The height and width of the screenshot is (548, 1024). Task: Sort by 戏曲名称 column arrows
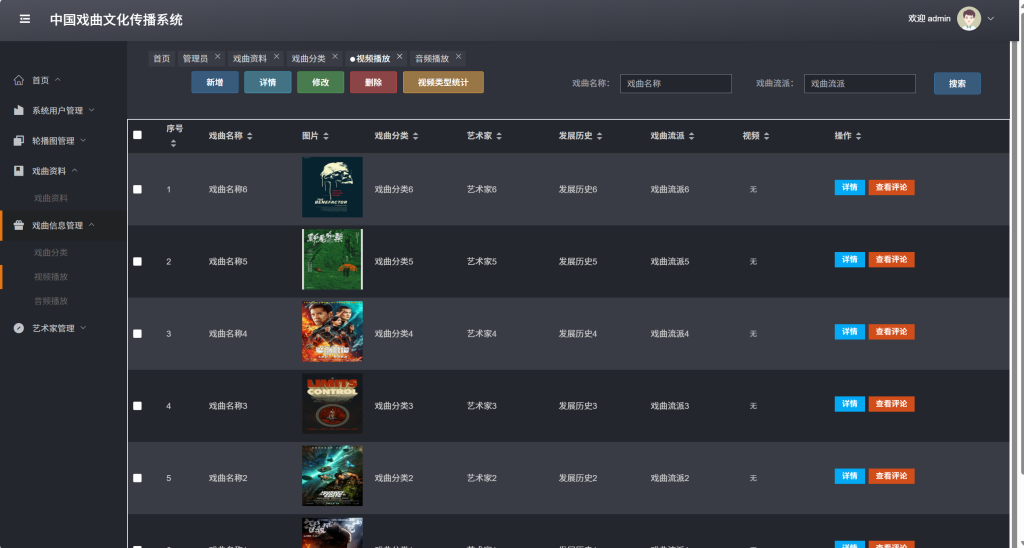pyautogui.click(x=249, y=136)
